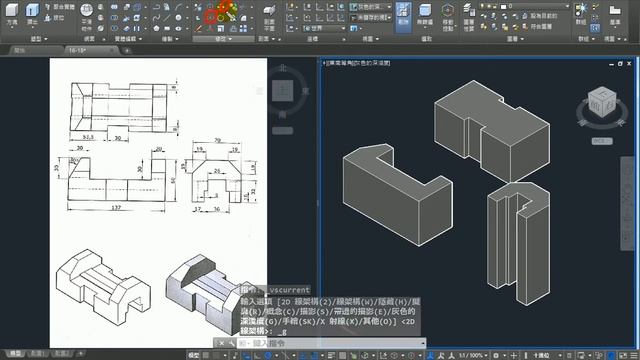The height and width of the screenshot is (360, 640).
Task: Open the annotation scale 1:1/100% dropdown
Action: 473,356
